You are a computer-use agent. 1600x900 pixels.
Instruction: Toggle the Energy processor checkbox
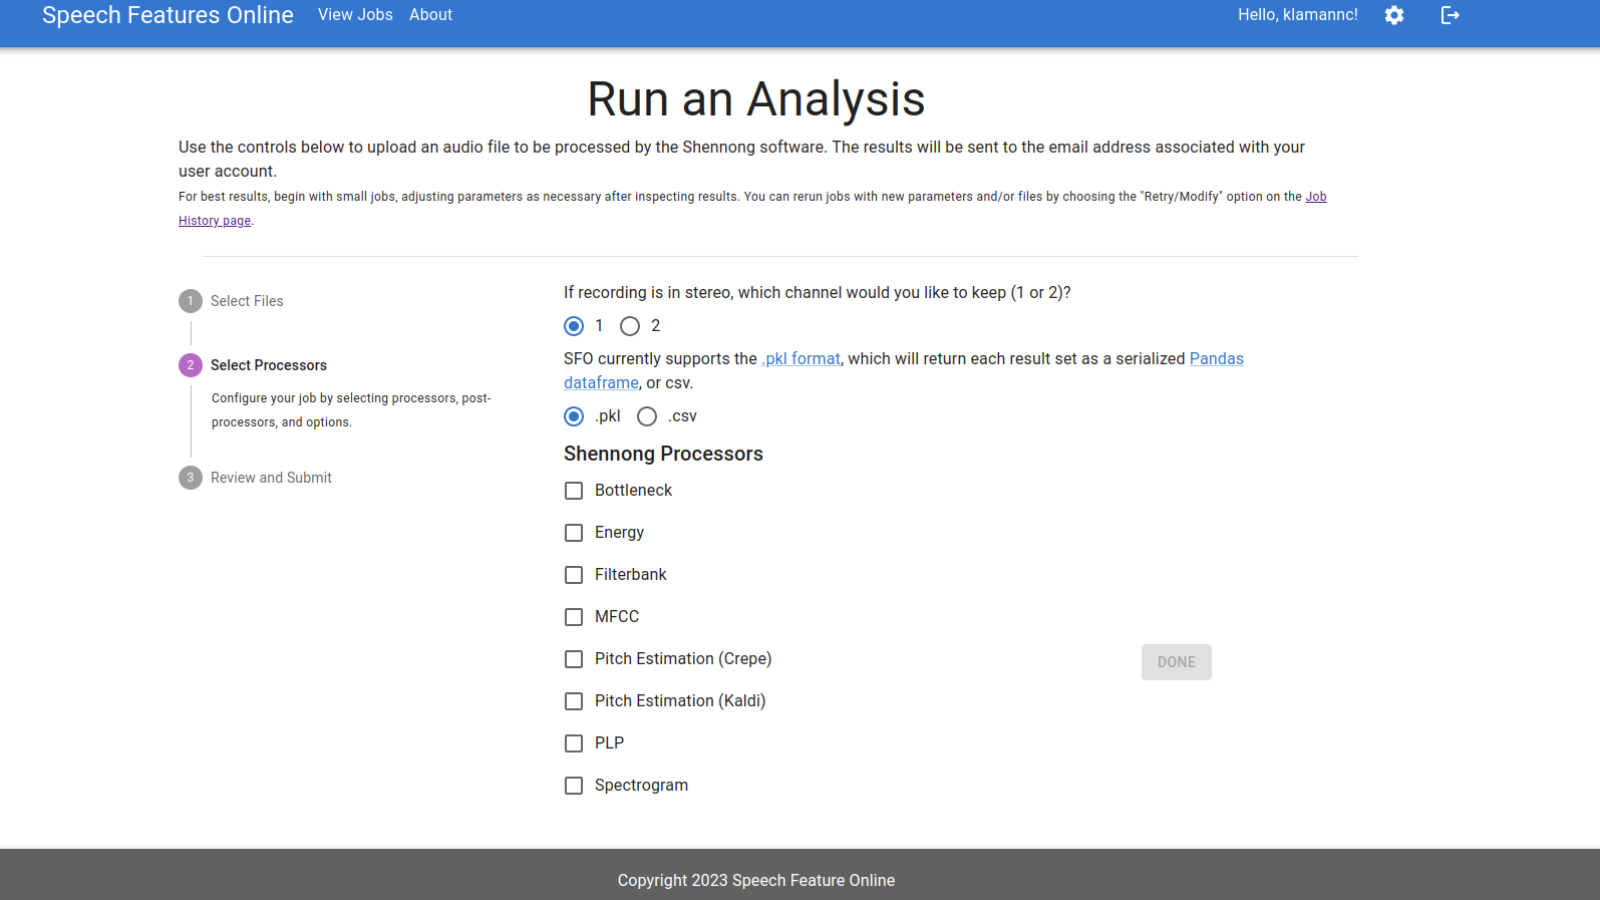[x=574, y=533]
